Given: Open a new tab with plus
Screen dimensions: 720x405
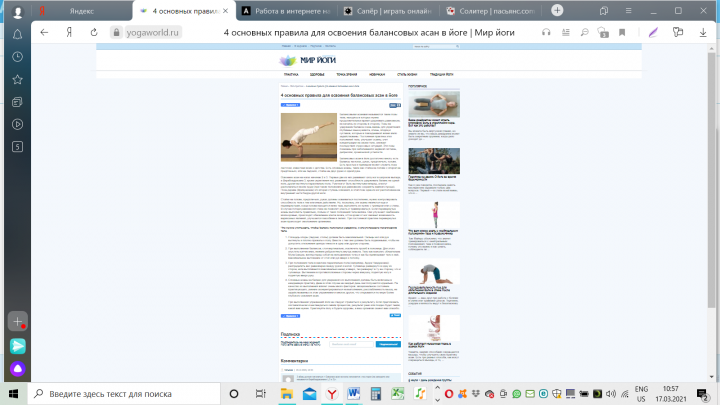Looking at the screenshot, I should [557, 11].
